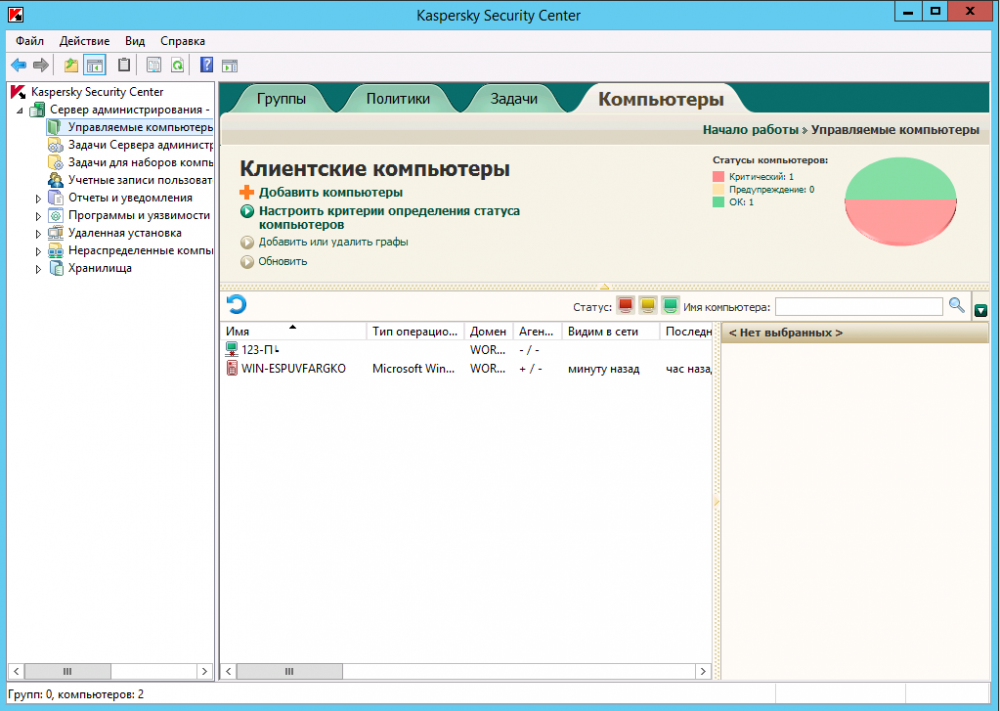
Task: Toggle the green OK status filter
Action: pyautogui.click(x=670, y=306)
